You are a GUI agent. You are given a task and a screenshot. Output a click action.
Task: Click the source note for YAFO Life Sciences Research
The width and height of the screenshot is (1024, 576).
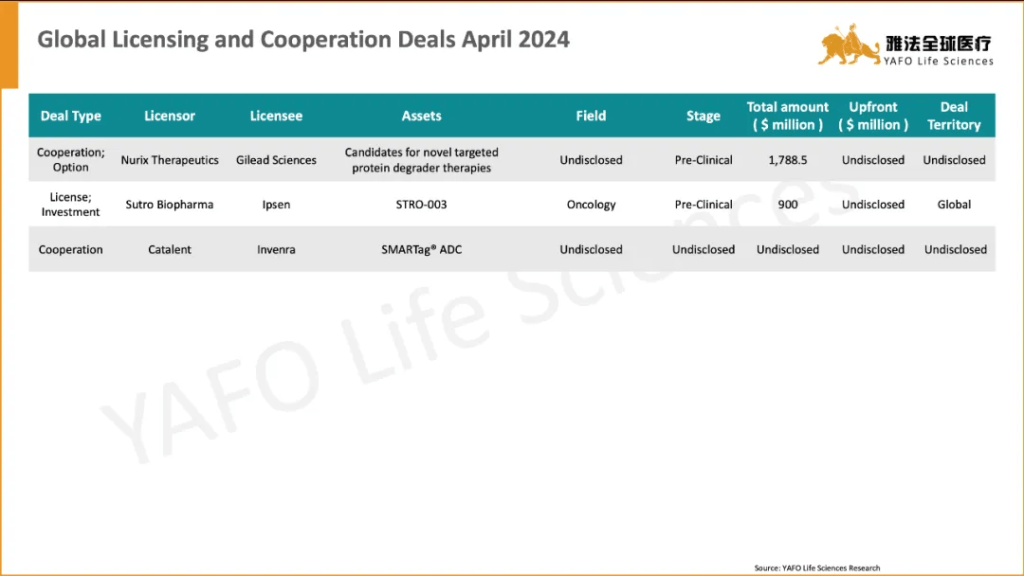coord(817,568)
